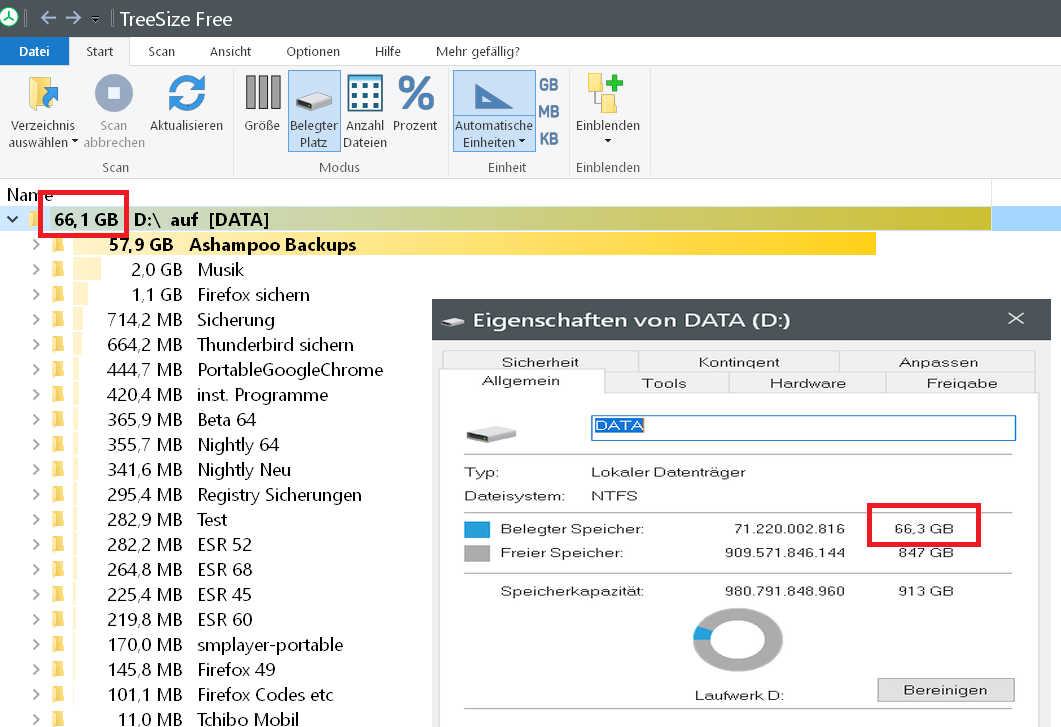The height and width of the screenshot is (727, 1061).
Task: Click the TreeSize back arrow
Action: click(x=47, y=18)
